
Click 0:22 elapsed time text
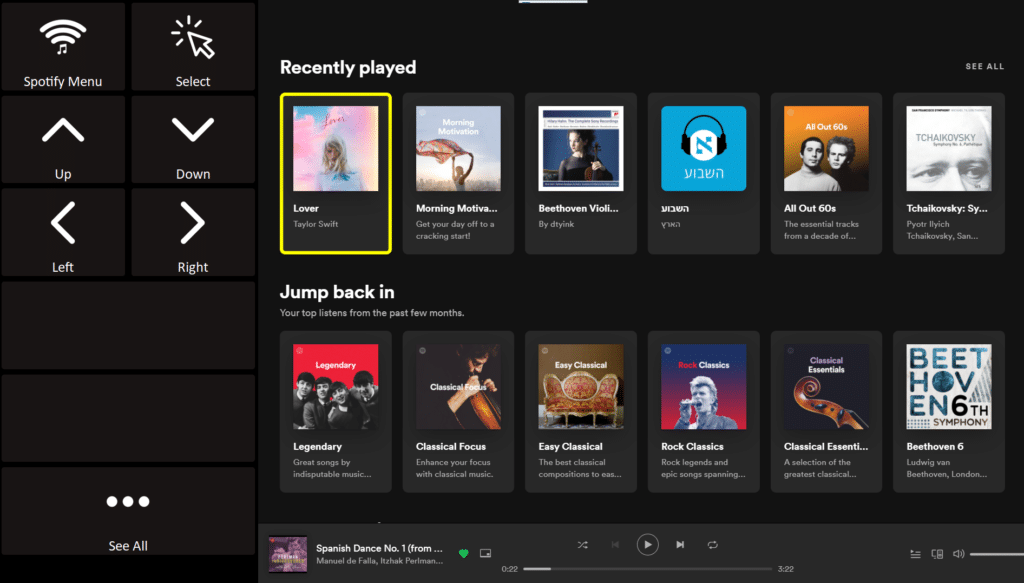tap(509, 569)
